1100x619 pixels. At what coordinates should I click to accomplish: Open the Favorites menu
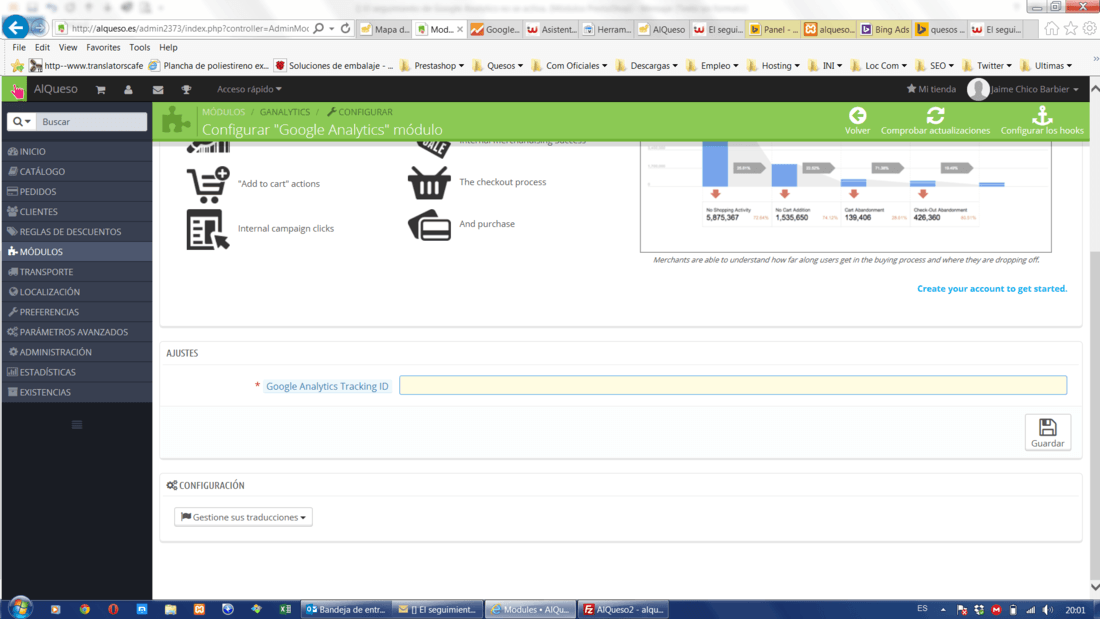click(103, 47)
